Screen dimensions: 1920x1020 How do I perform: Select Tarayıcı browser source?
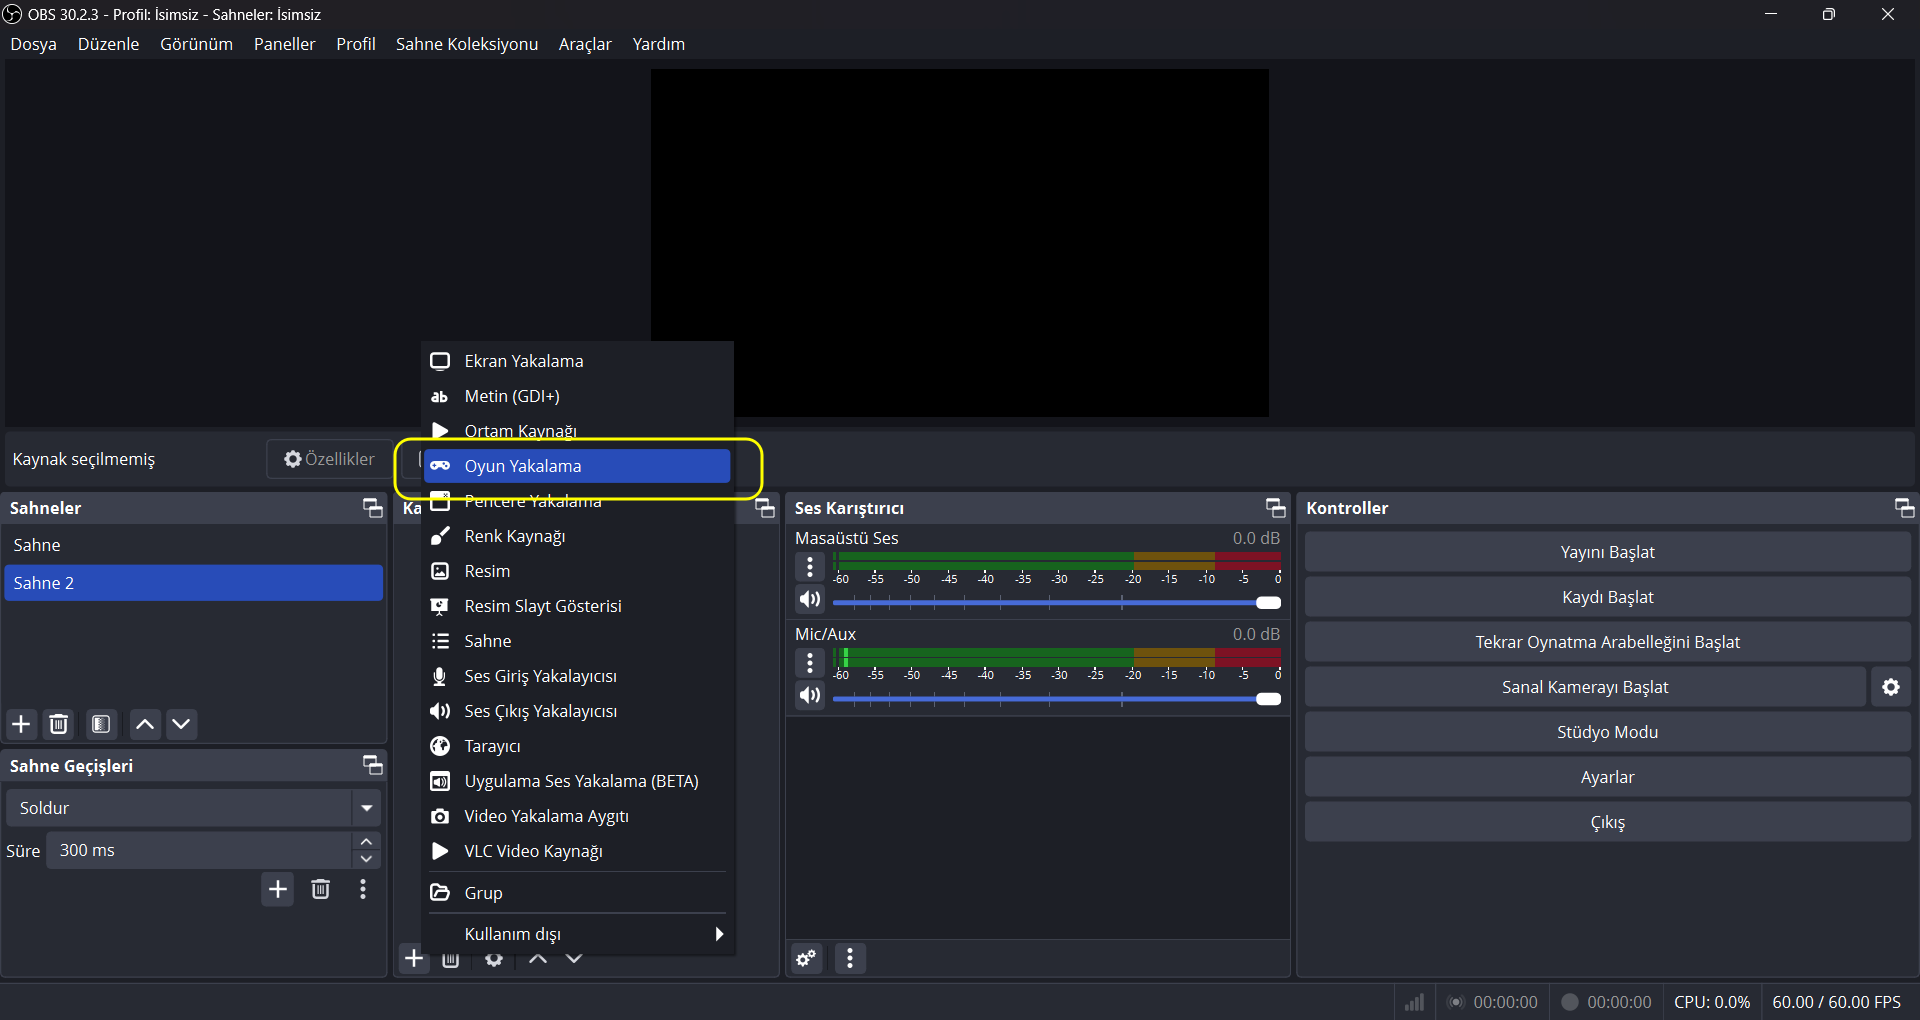tap(578, 746)
